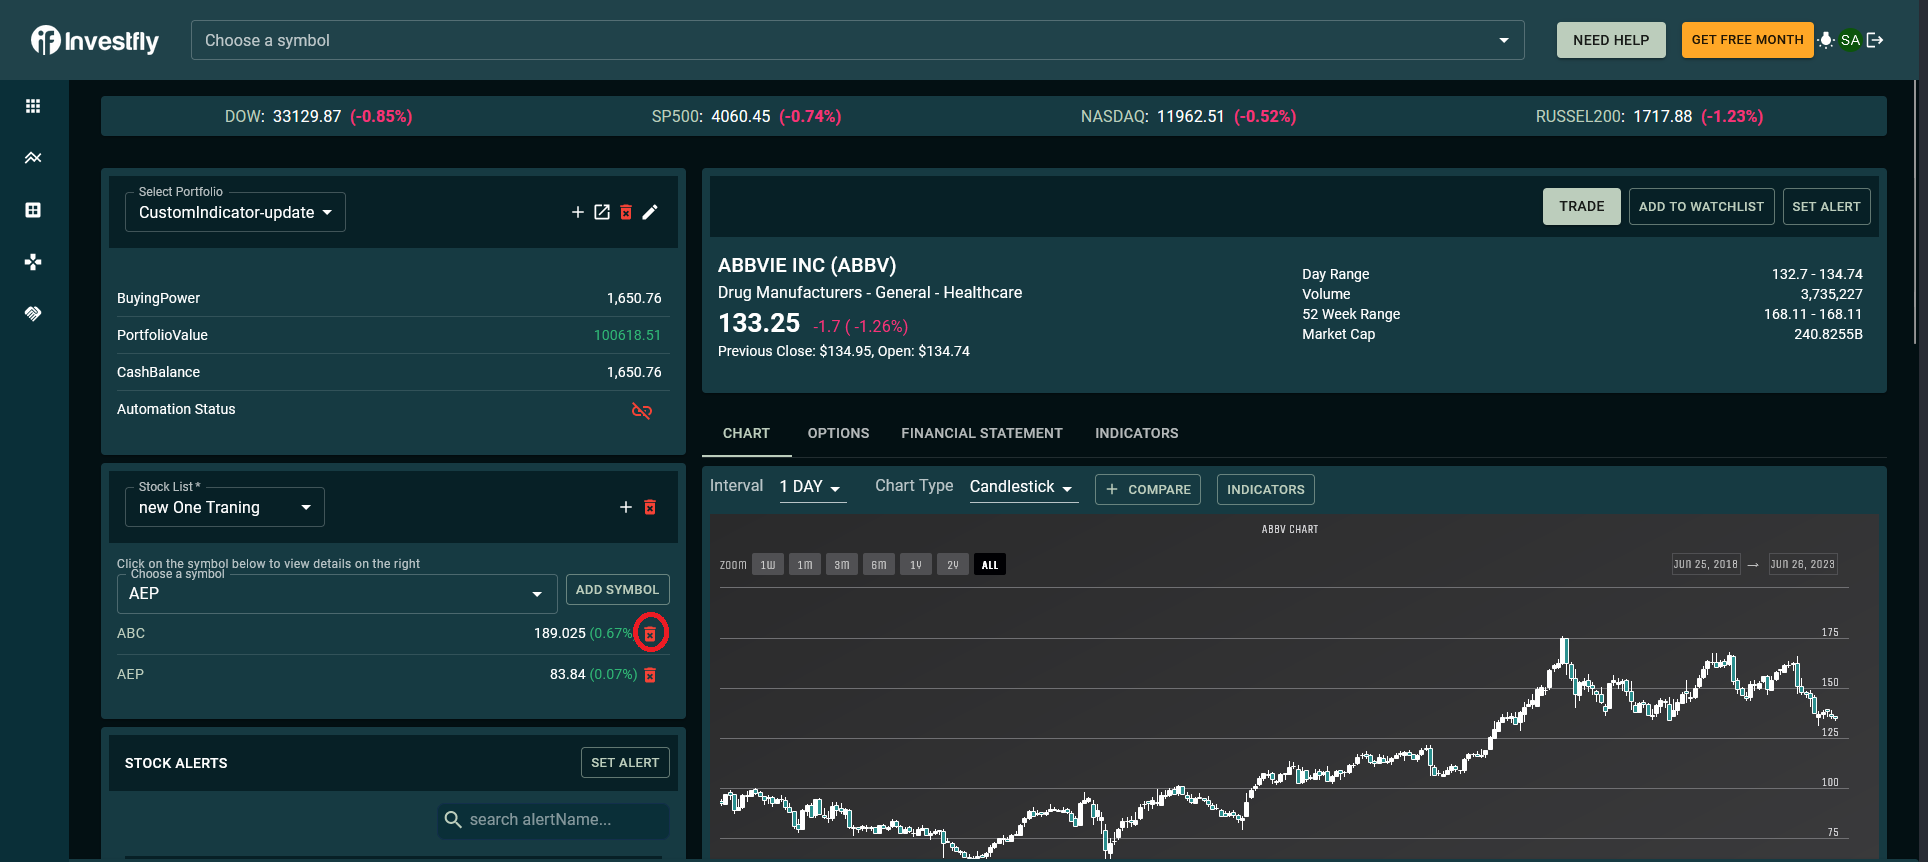1928x862 pixels.
Task: Change the Candlestick chart type dropdown
Action: coord(1023,487)
